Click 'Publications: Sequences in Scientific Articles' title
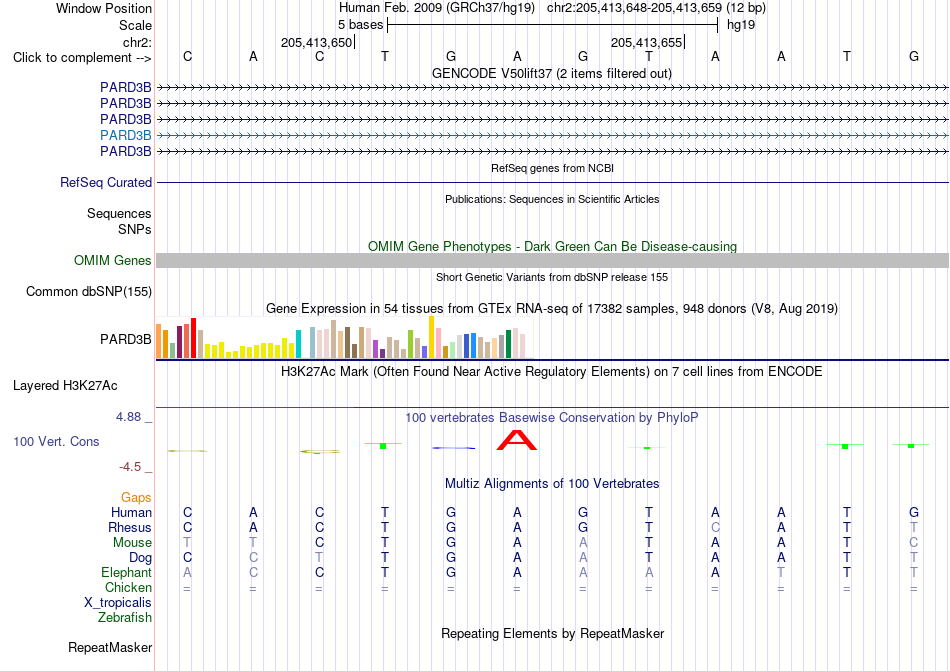The image size is (950, 671). click(552, 199)
